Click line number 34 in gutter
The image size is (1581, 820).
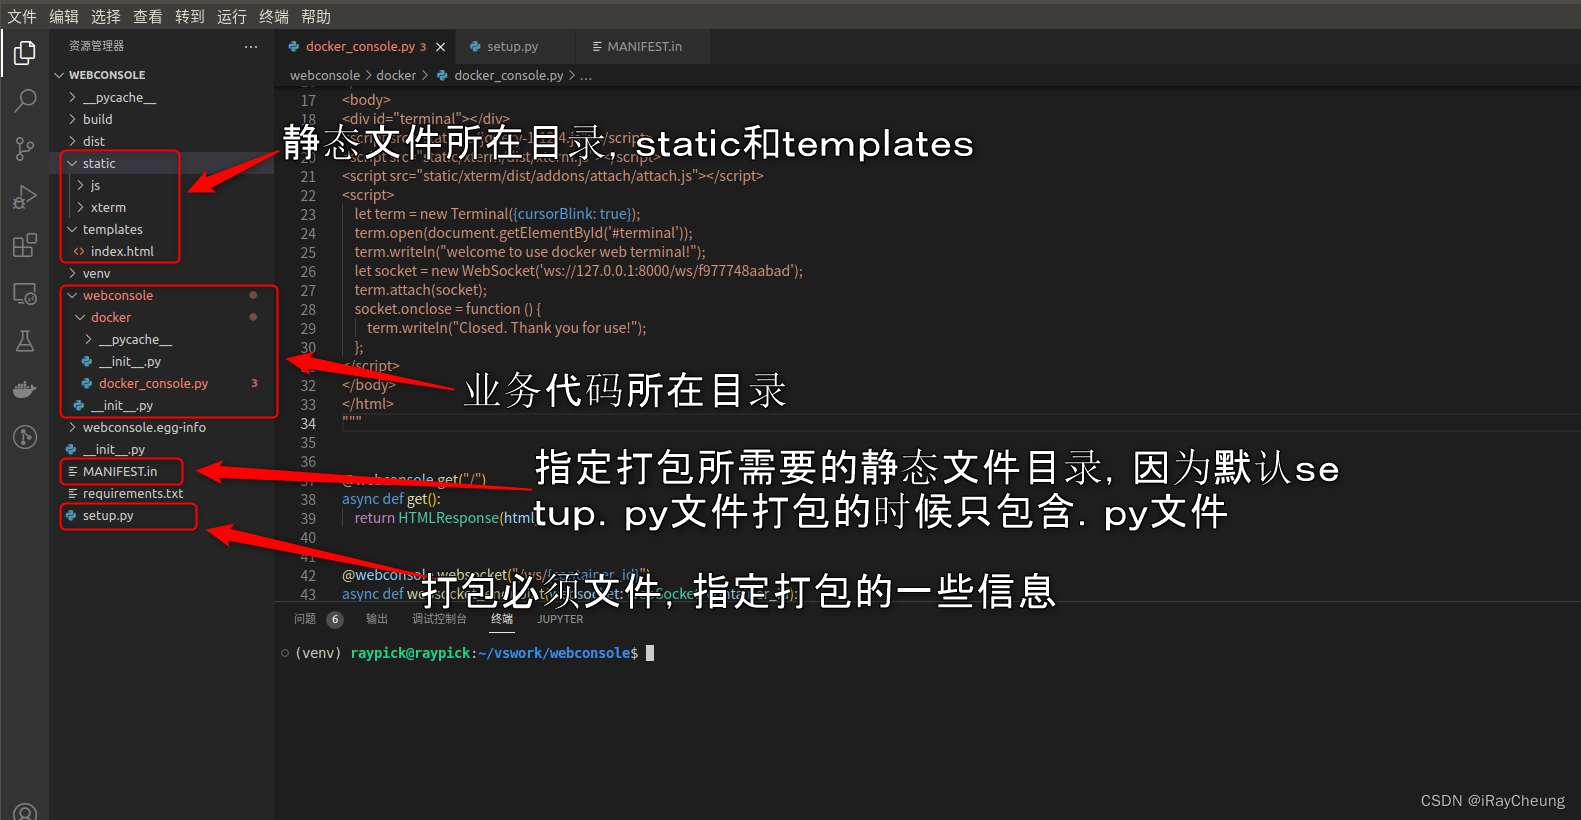coord(308,424)
